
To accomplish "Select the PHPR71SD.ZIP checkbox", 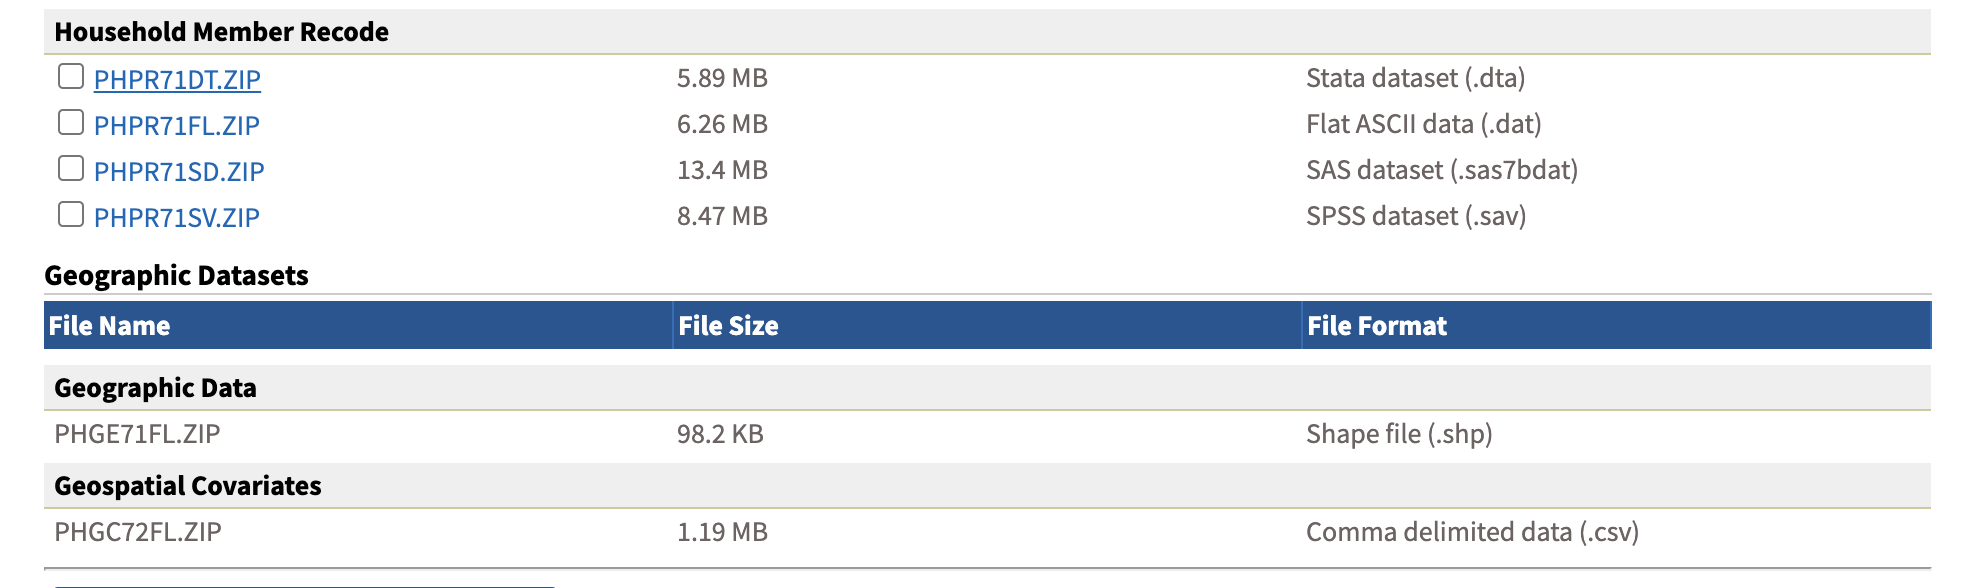I will (x=71, y=169).
